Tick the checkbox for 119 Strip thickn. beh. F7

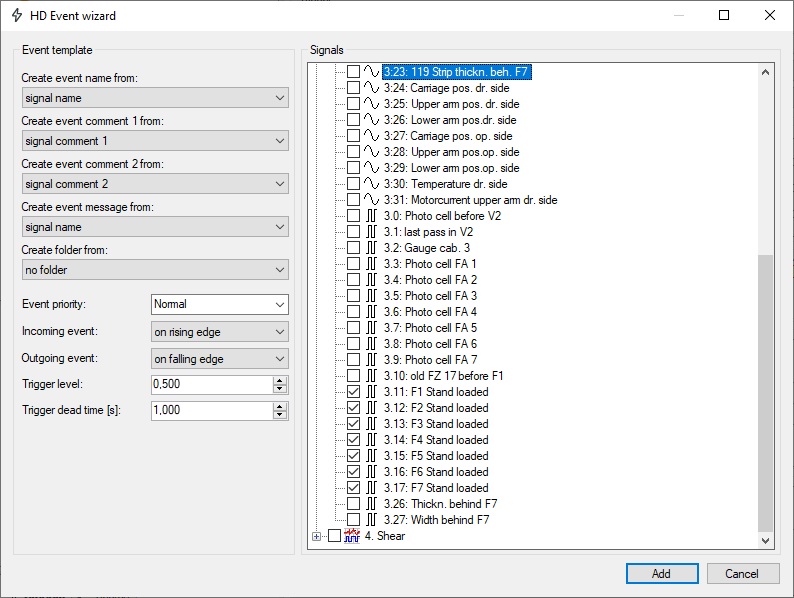(x=353, y=72)
